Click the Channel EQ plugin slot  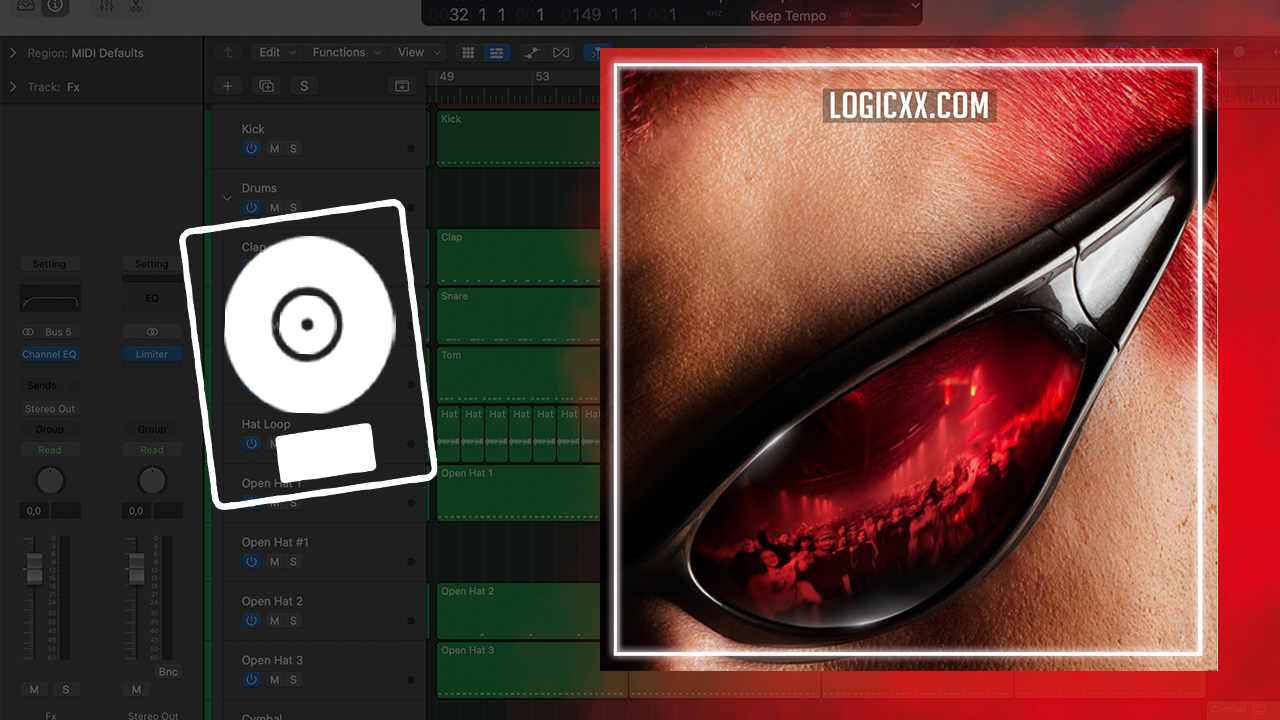point(49,354)
